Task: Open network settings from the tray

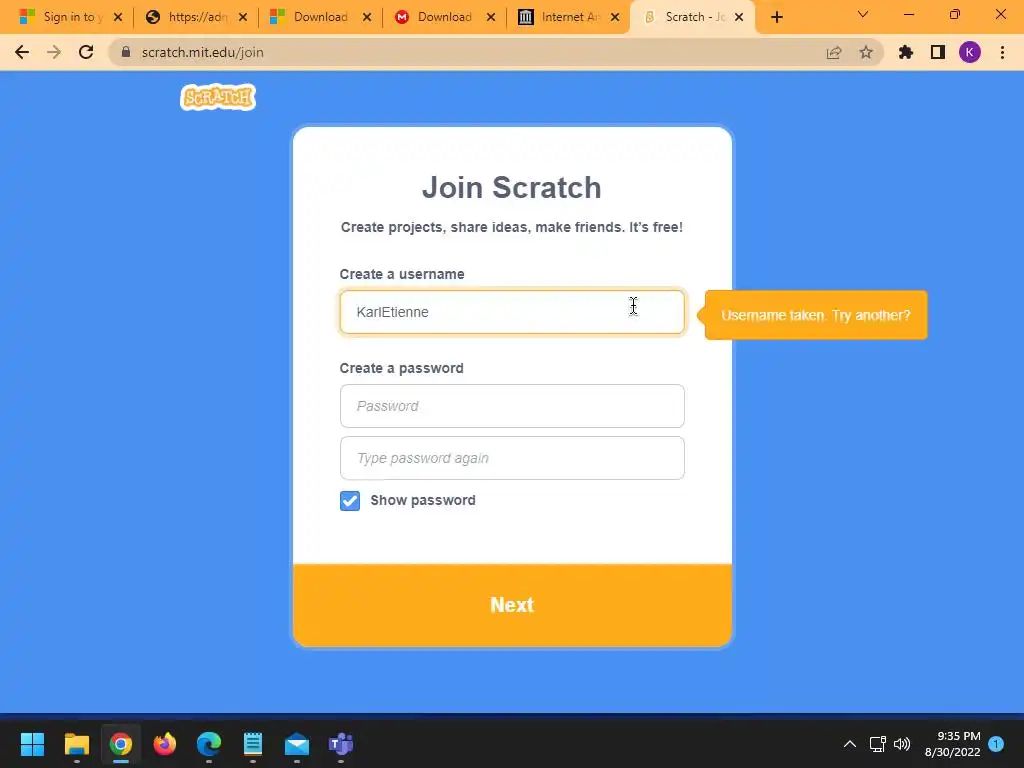Action: coord(878,744)
